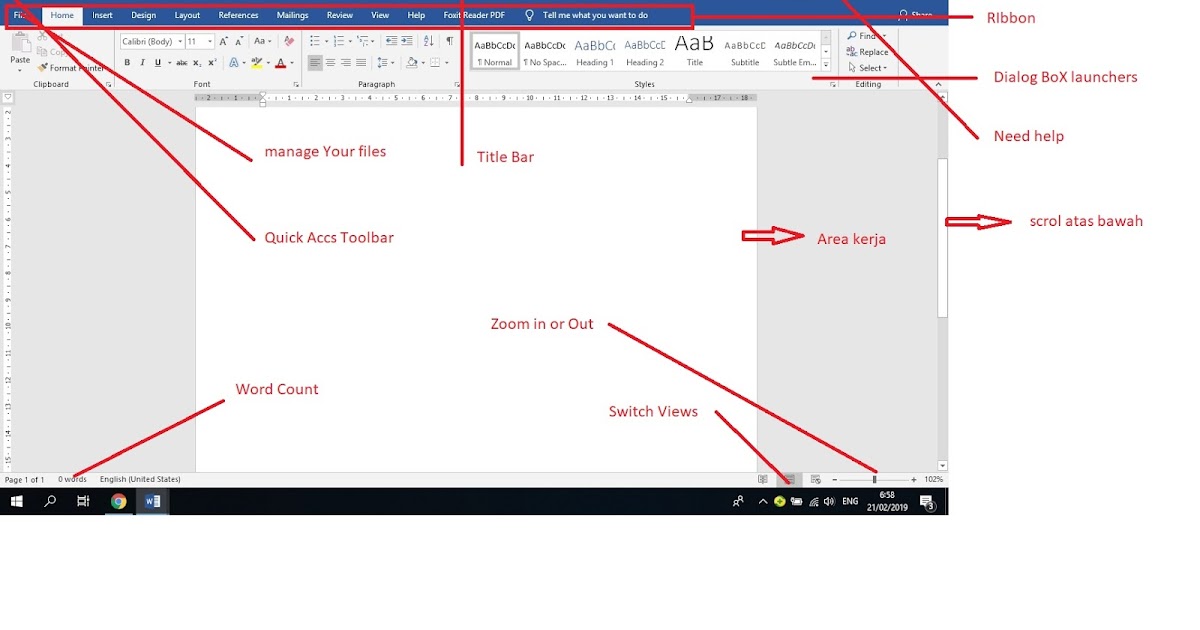Click the subscript formatting icon

click(197, 61)
